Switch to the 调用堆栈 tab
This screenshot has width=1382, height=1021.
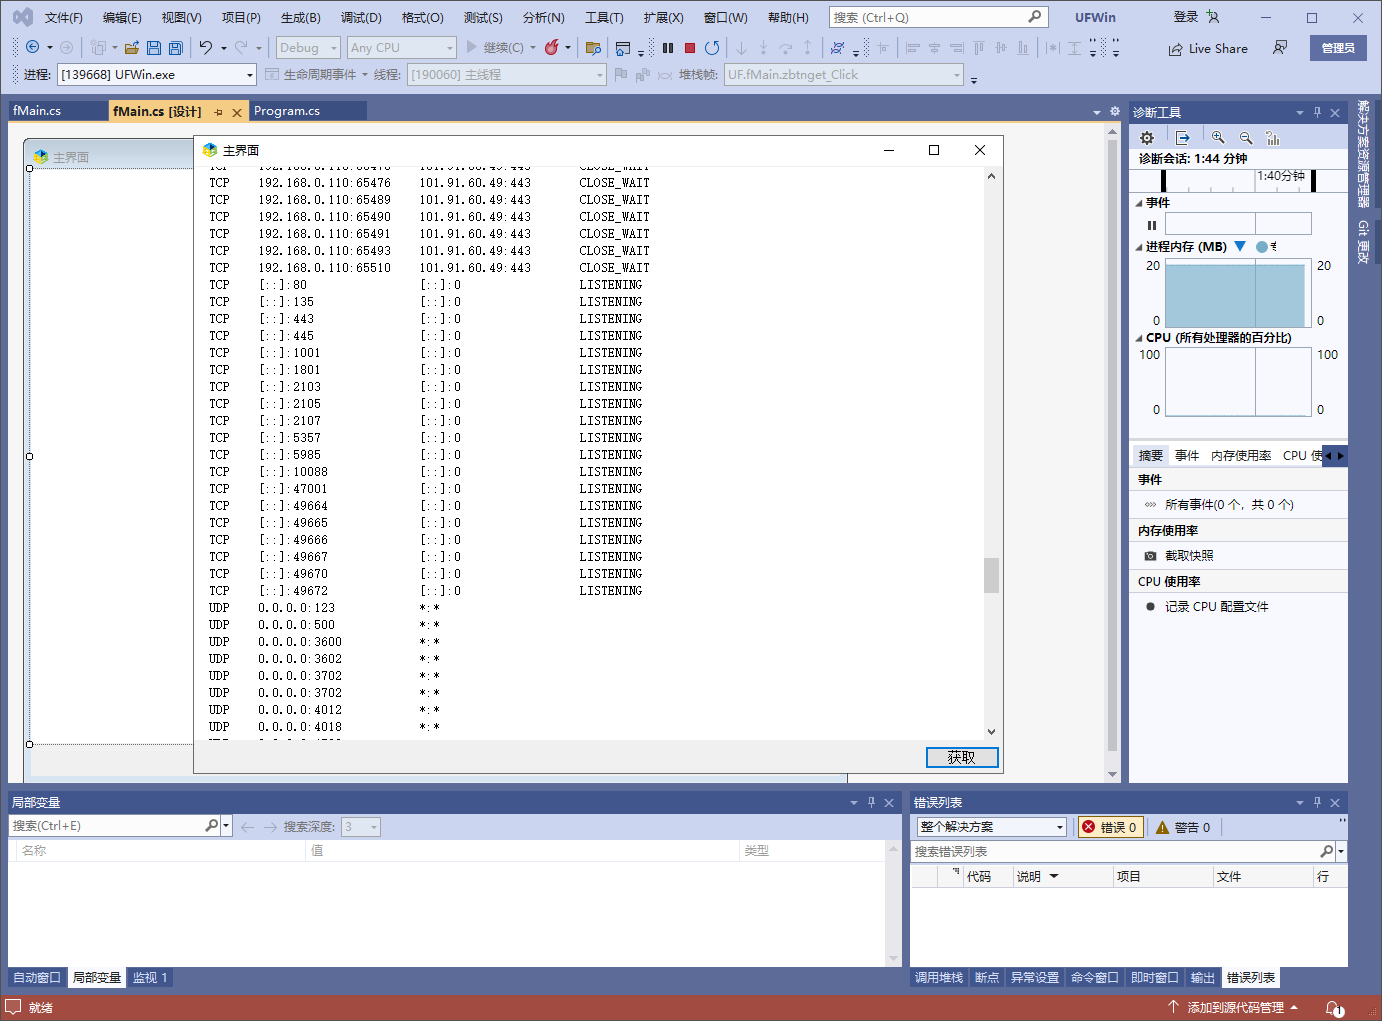939,978
